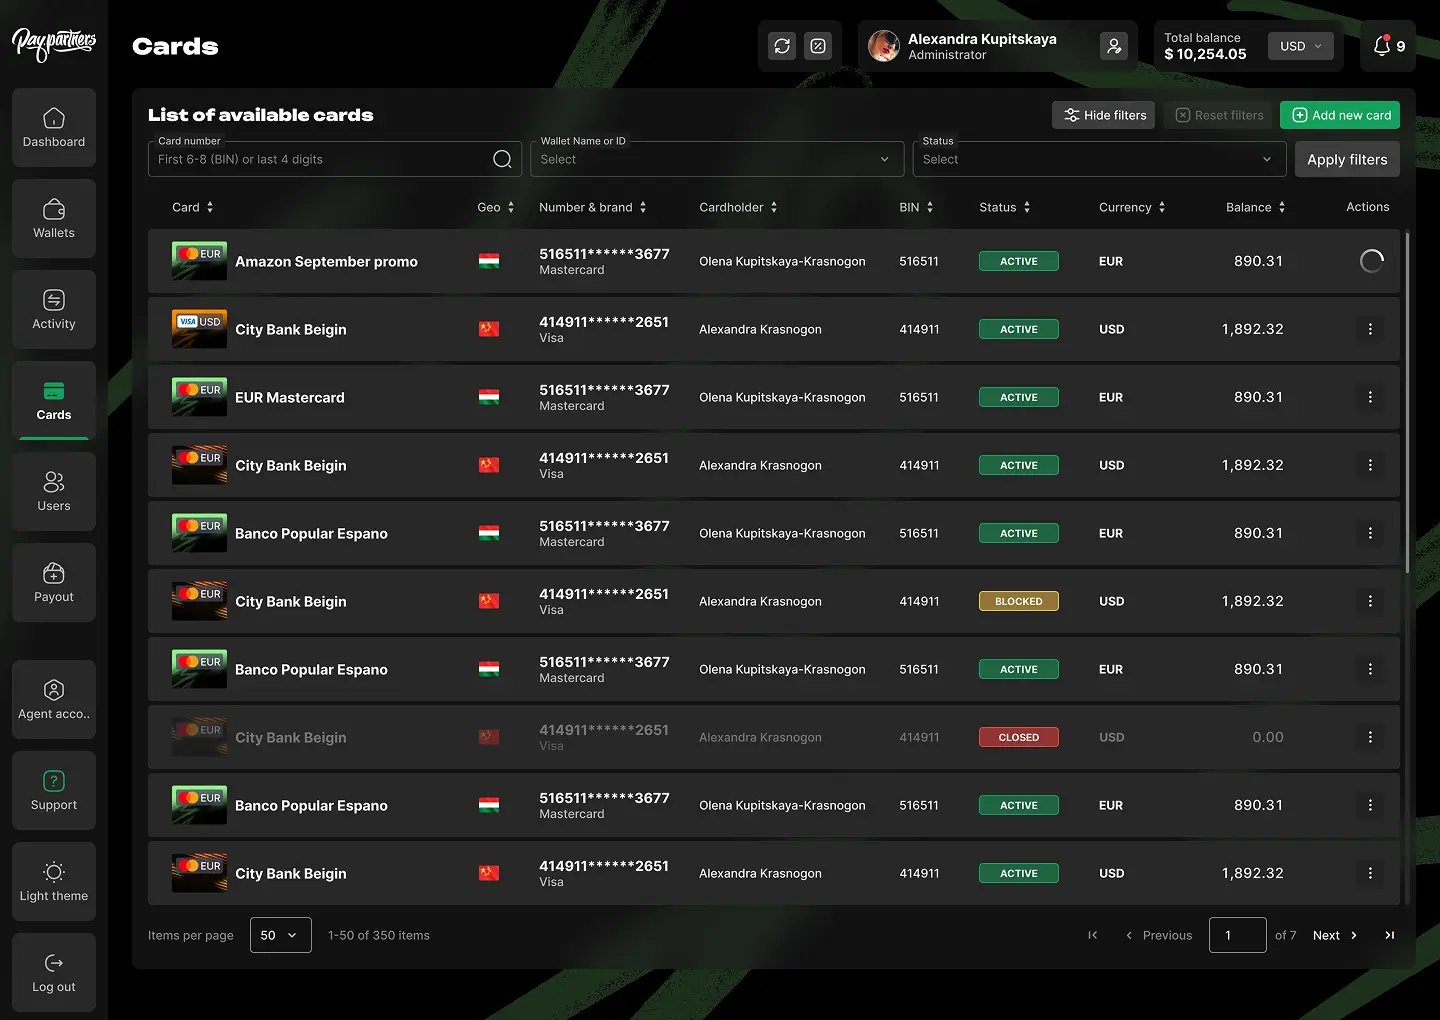Click total balance "$ 10,254.05"
Image resolution: width=1440 pixels, height=1020 pixels.
1205,54
